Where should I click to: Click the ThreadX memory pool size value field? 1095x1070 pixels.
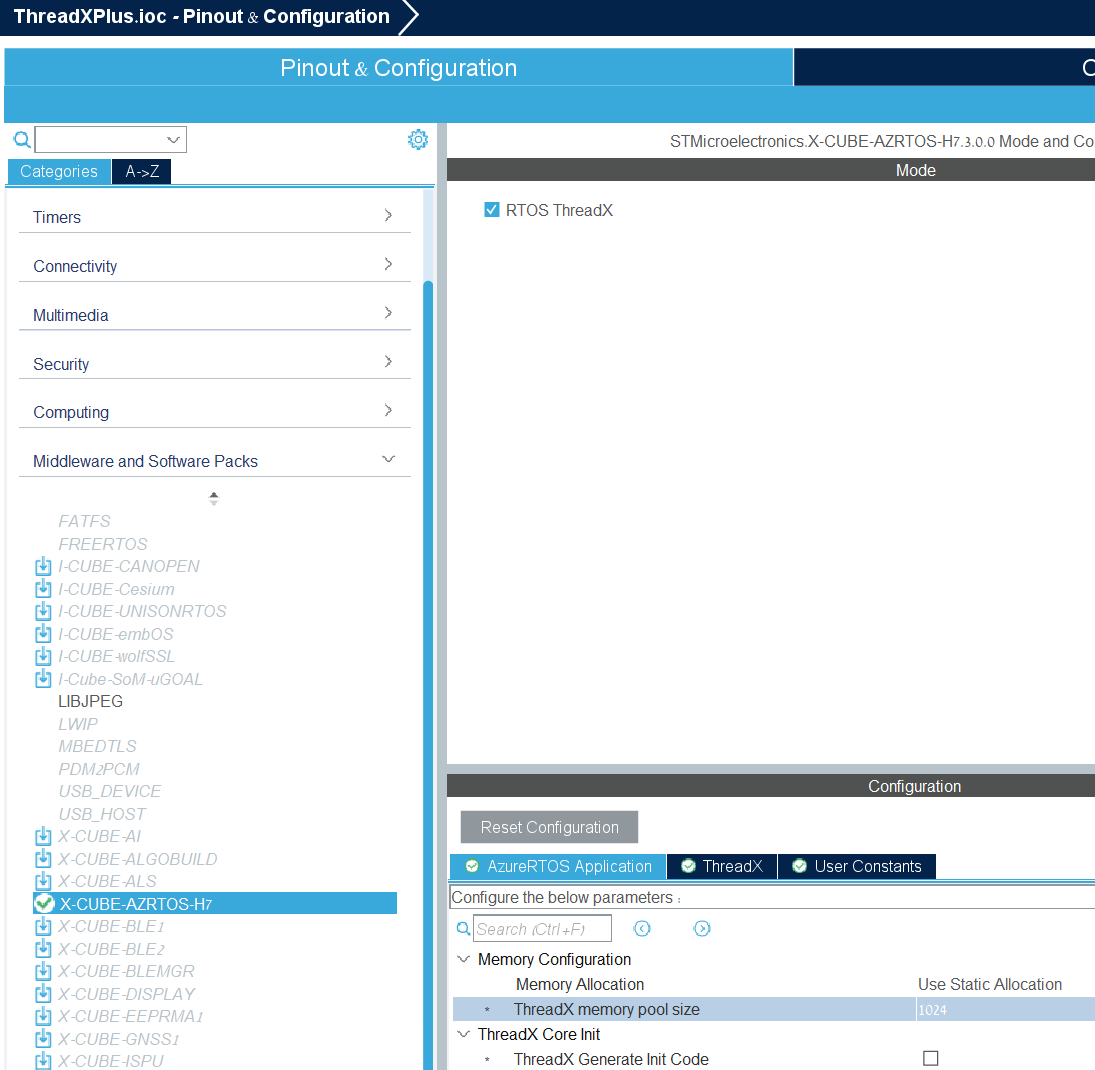(1000, 1009)
